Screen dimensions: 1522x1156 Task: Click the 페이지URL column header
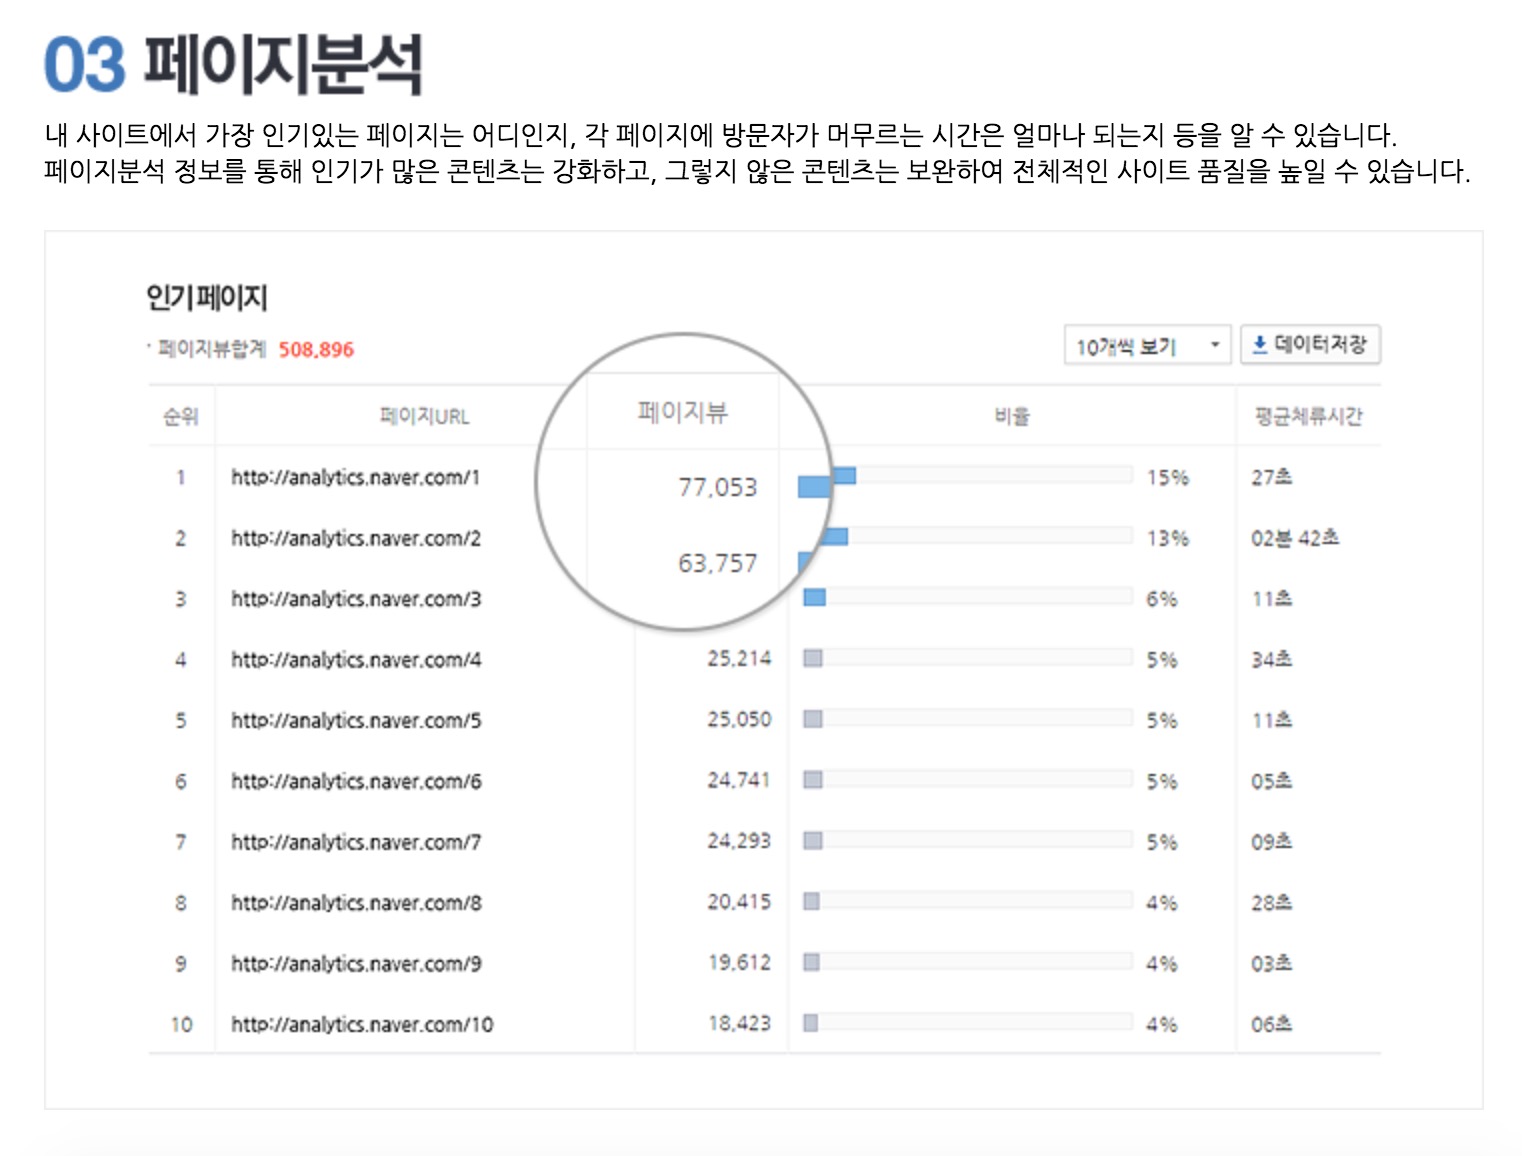tap(424, 416)
